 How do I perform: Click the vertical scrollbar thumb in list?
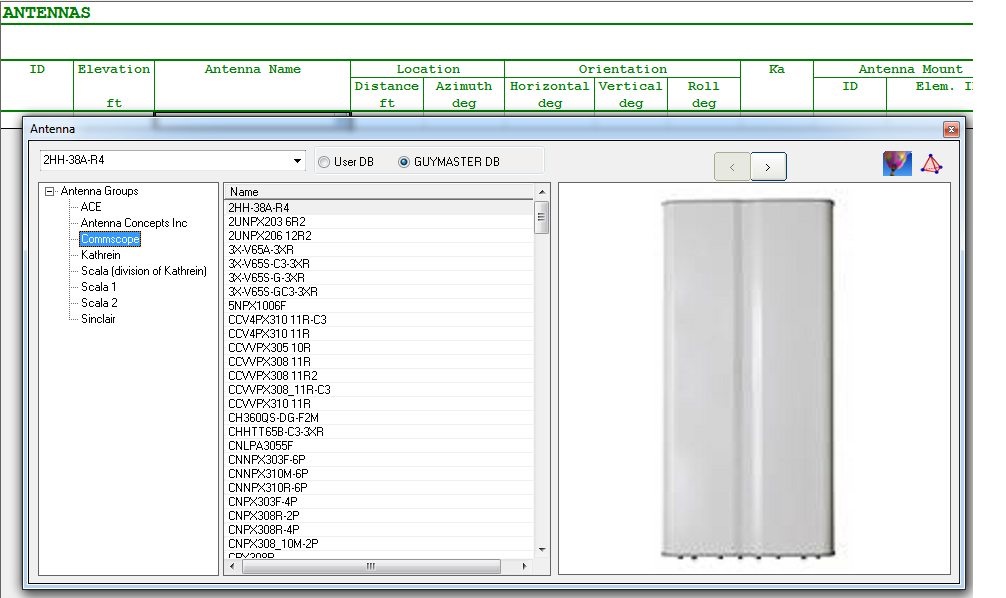541,218
